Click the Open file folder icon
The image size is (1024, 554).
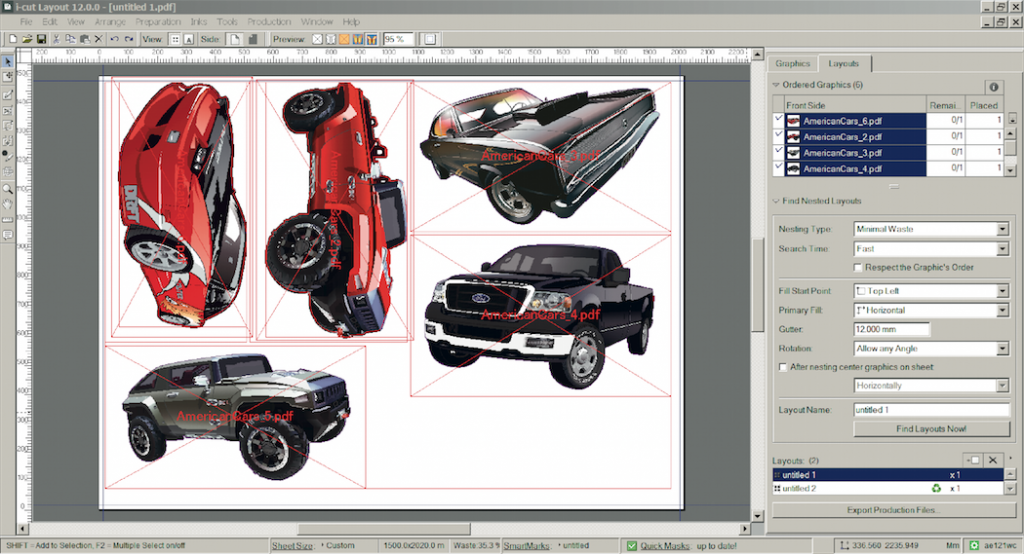tap(27, 39)
